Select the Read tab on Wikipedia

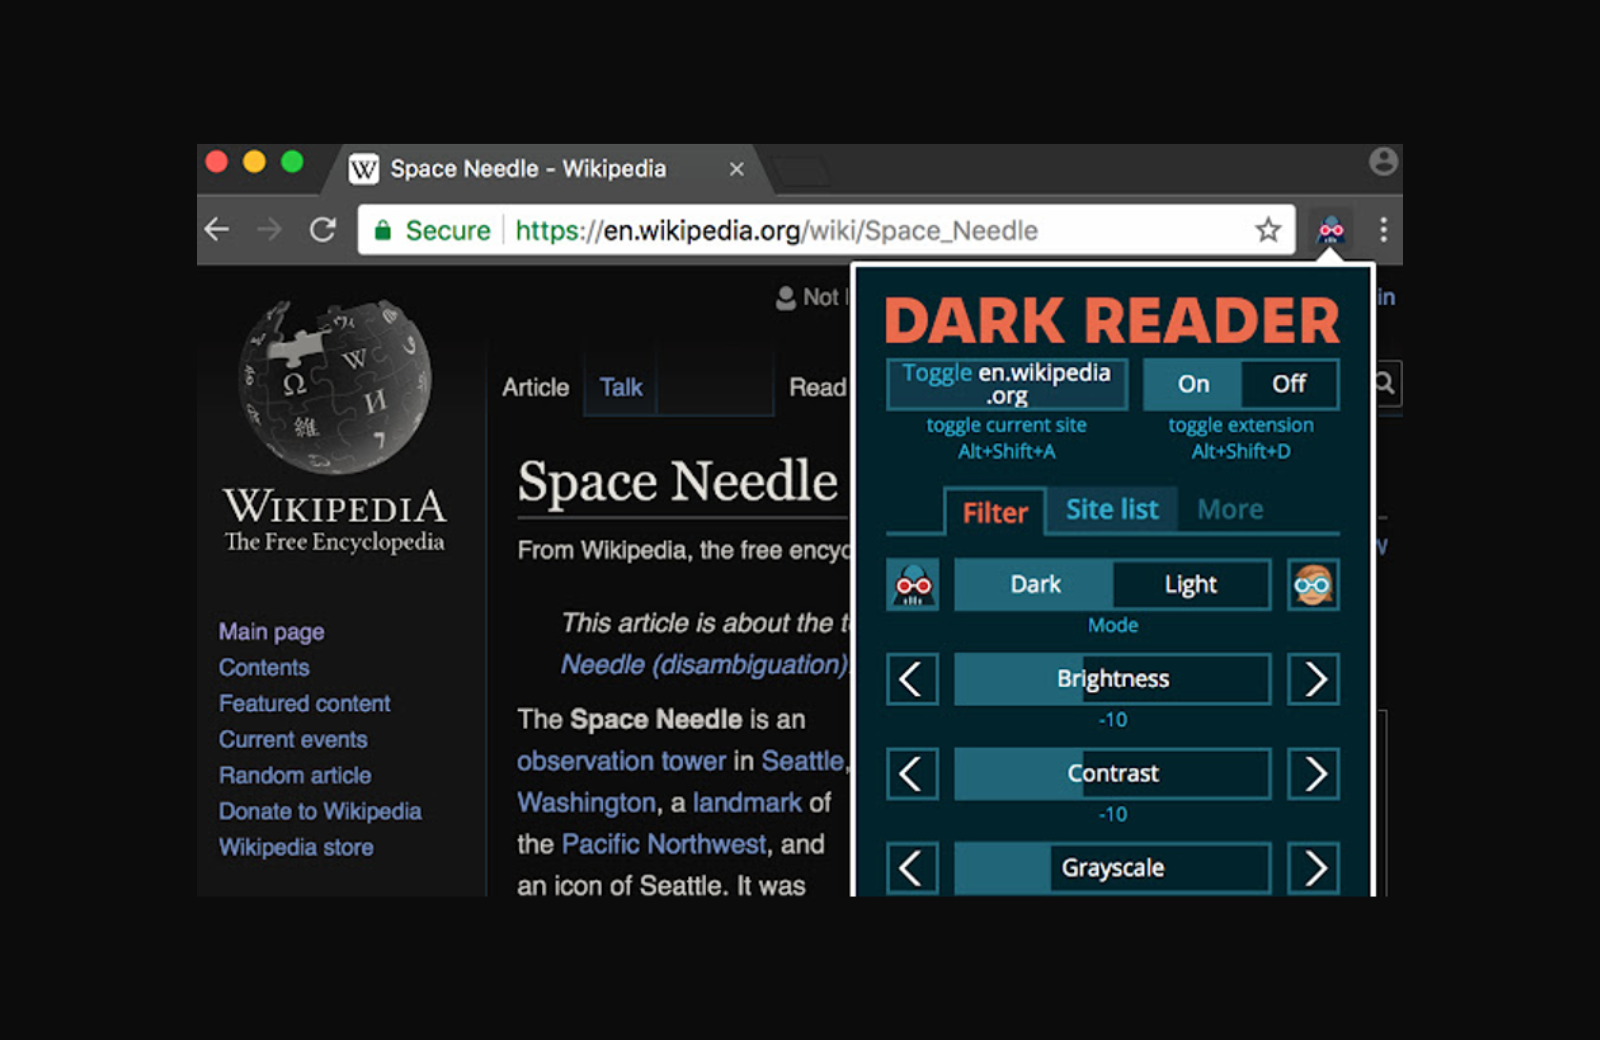click(817, 387)
